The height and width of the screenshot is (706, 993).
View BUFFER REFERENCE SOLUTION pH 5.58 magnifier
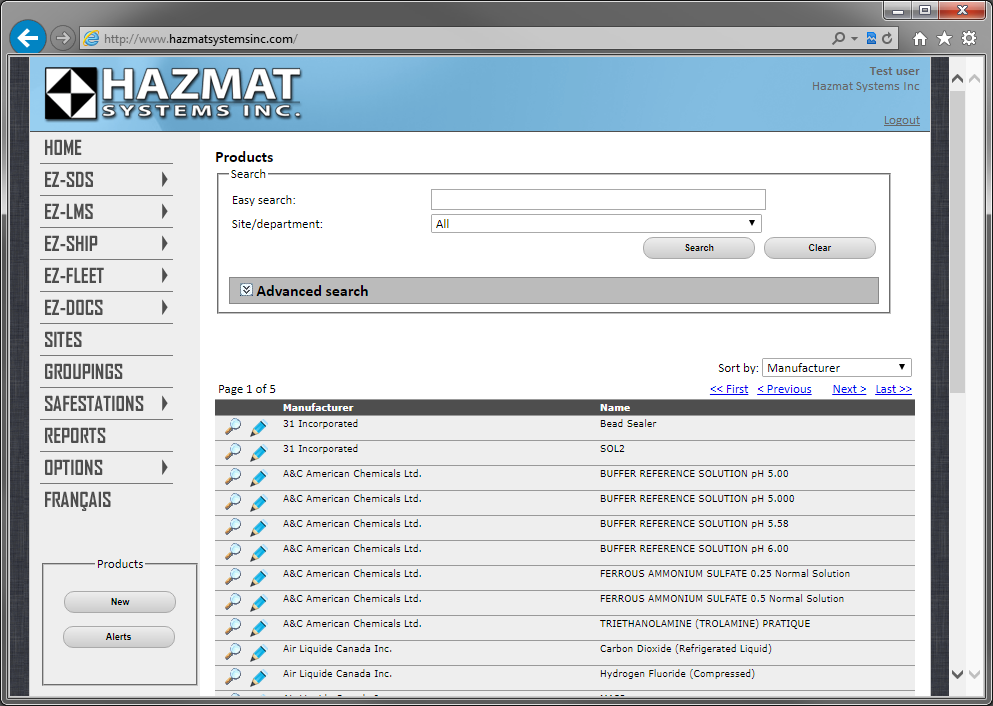(232, 527)
